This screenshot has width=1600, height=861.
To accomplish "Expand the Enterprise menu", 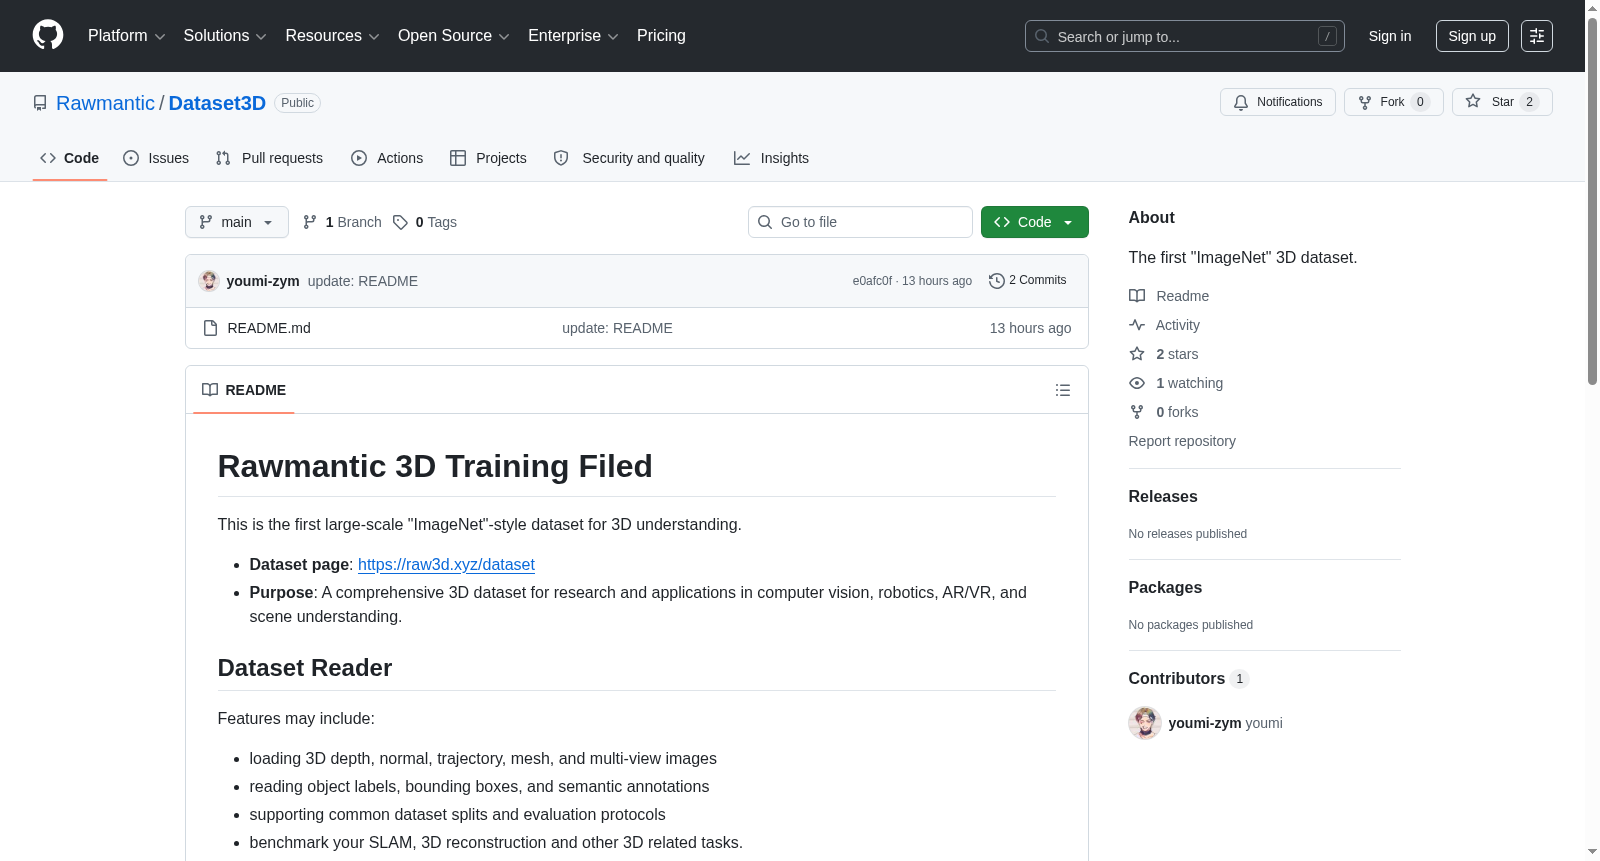I will tap(573, 36).
